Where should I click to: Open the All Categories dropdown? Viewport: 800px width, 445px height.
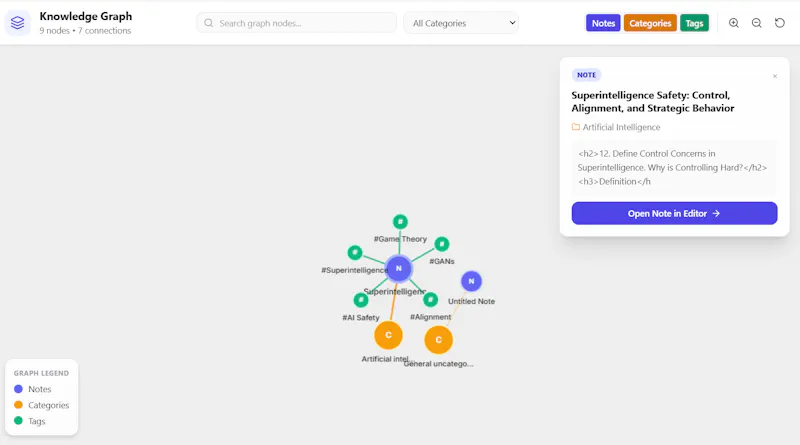(x=461, y=23)
